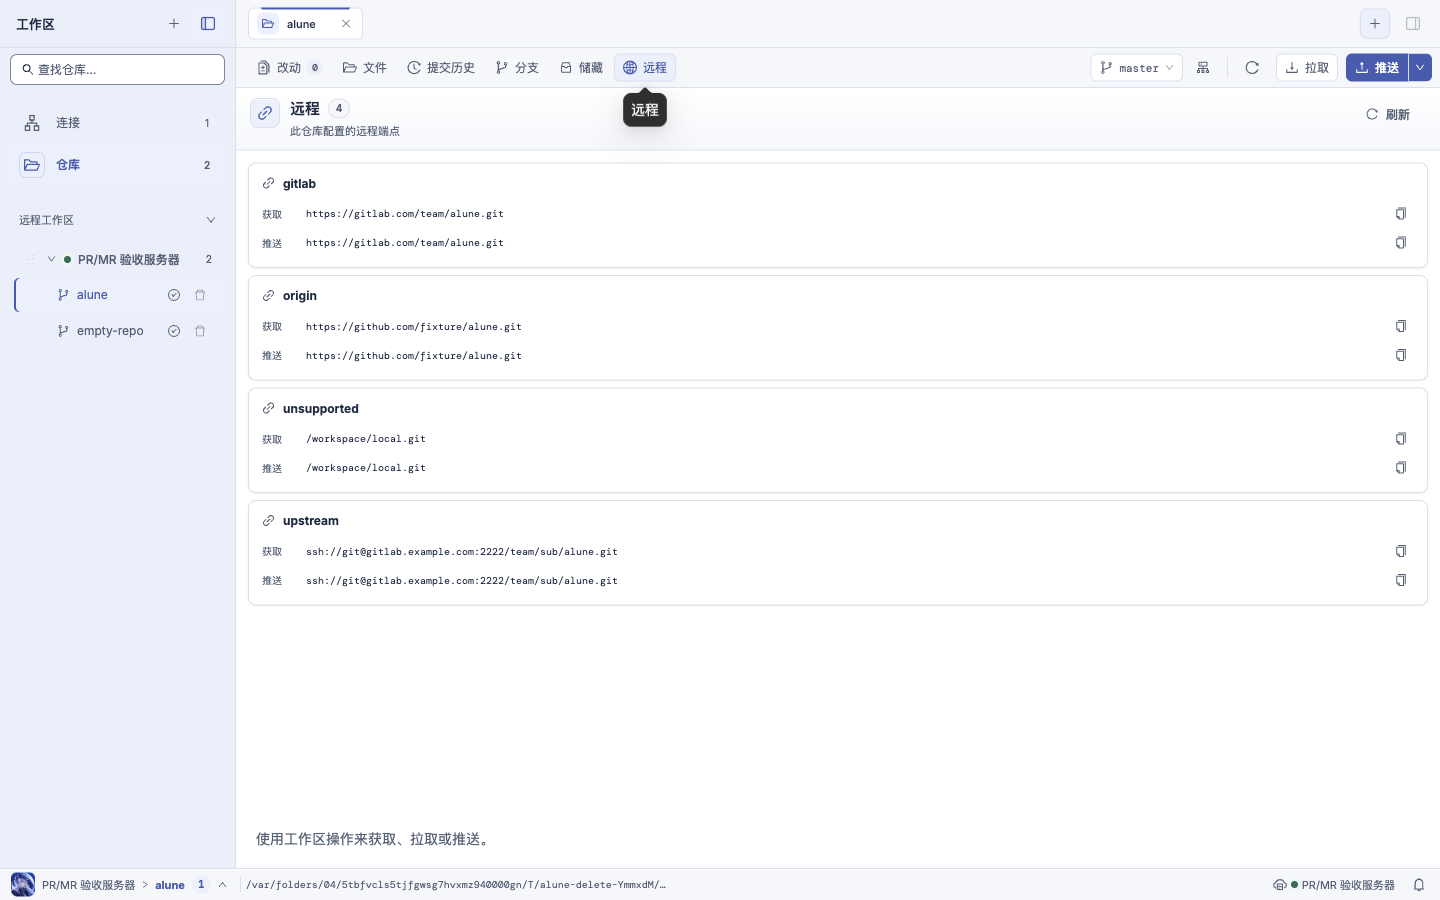The height and width of the screenshot is (900, 1440).
Task: Open the master branch dropdown
Action: [x=1137, y=68]
